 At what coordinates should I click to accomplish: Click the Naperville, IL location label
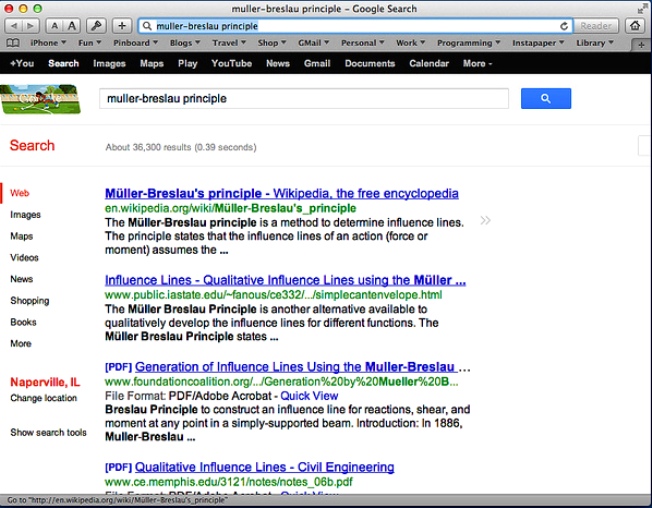45,382
